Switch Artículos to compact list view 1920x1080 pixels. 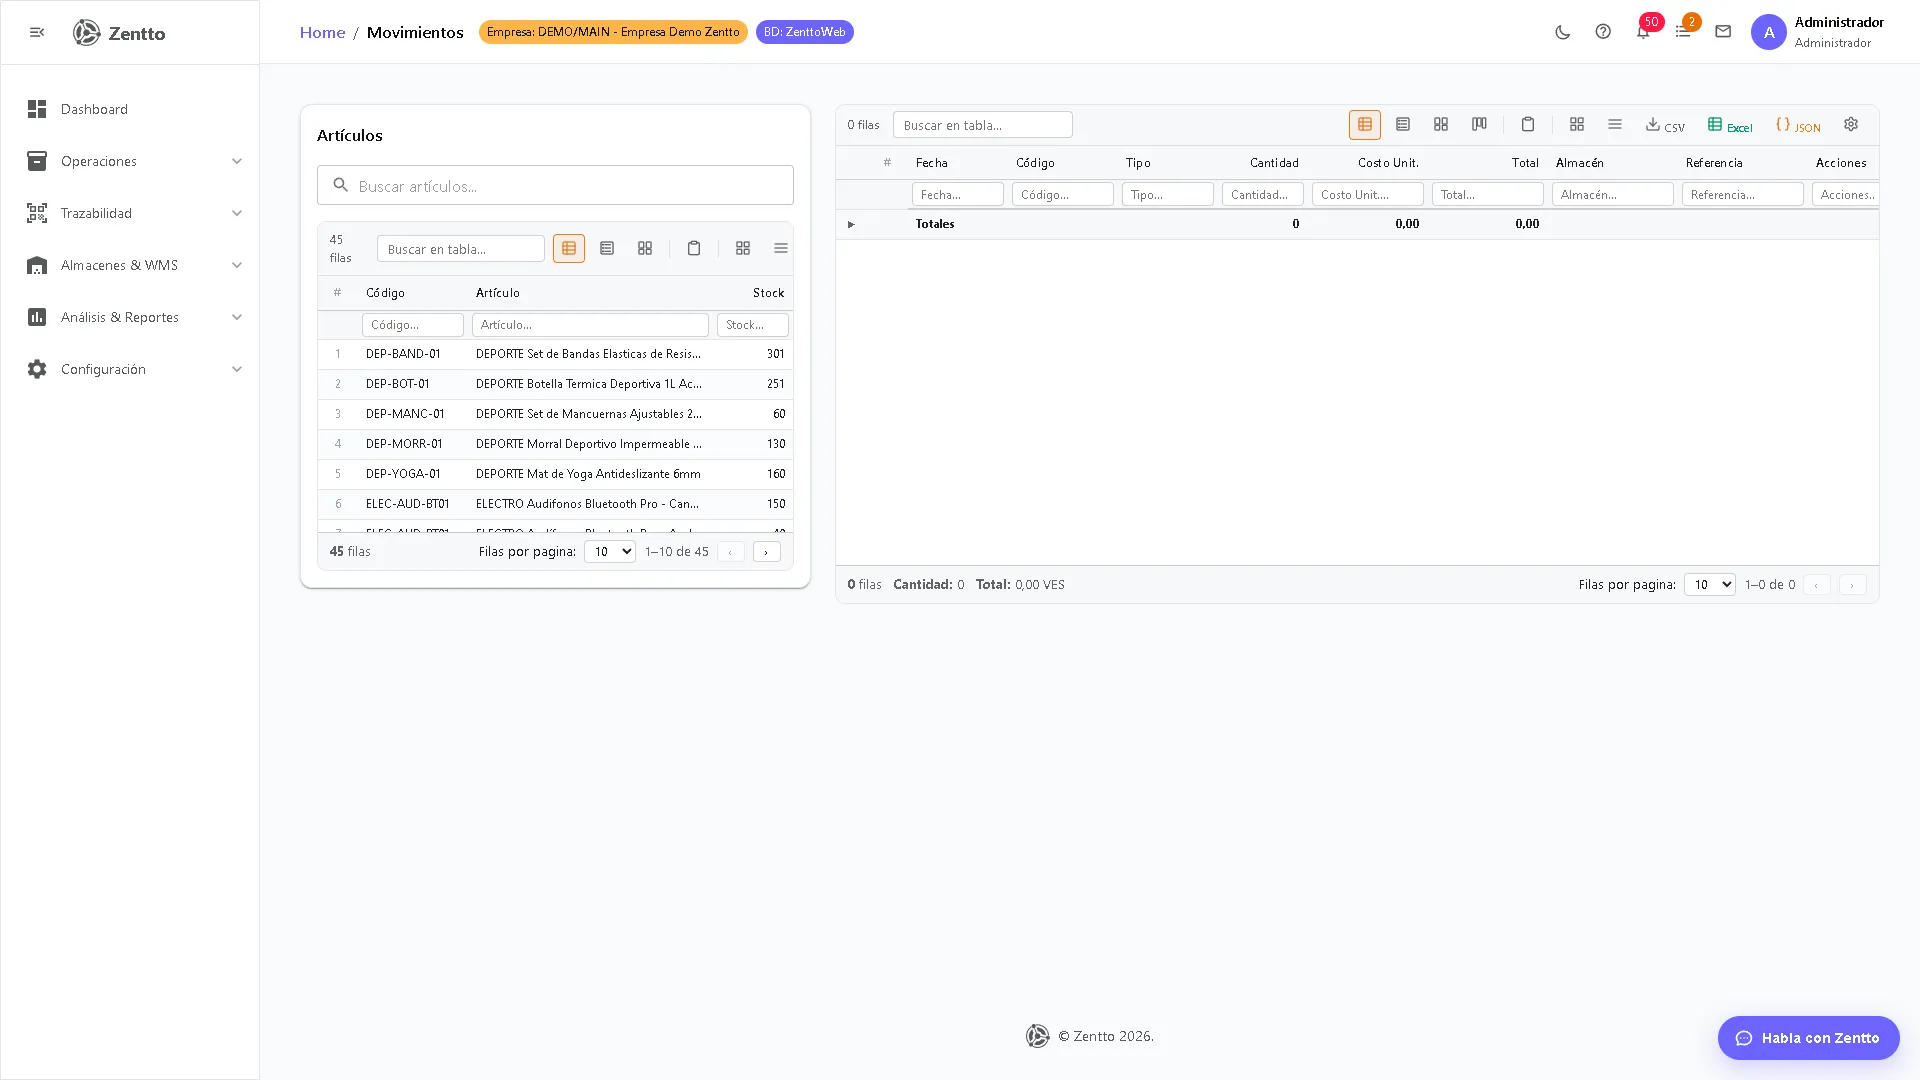(607, 248)
